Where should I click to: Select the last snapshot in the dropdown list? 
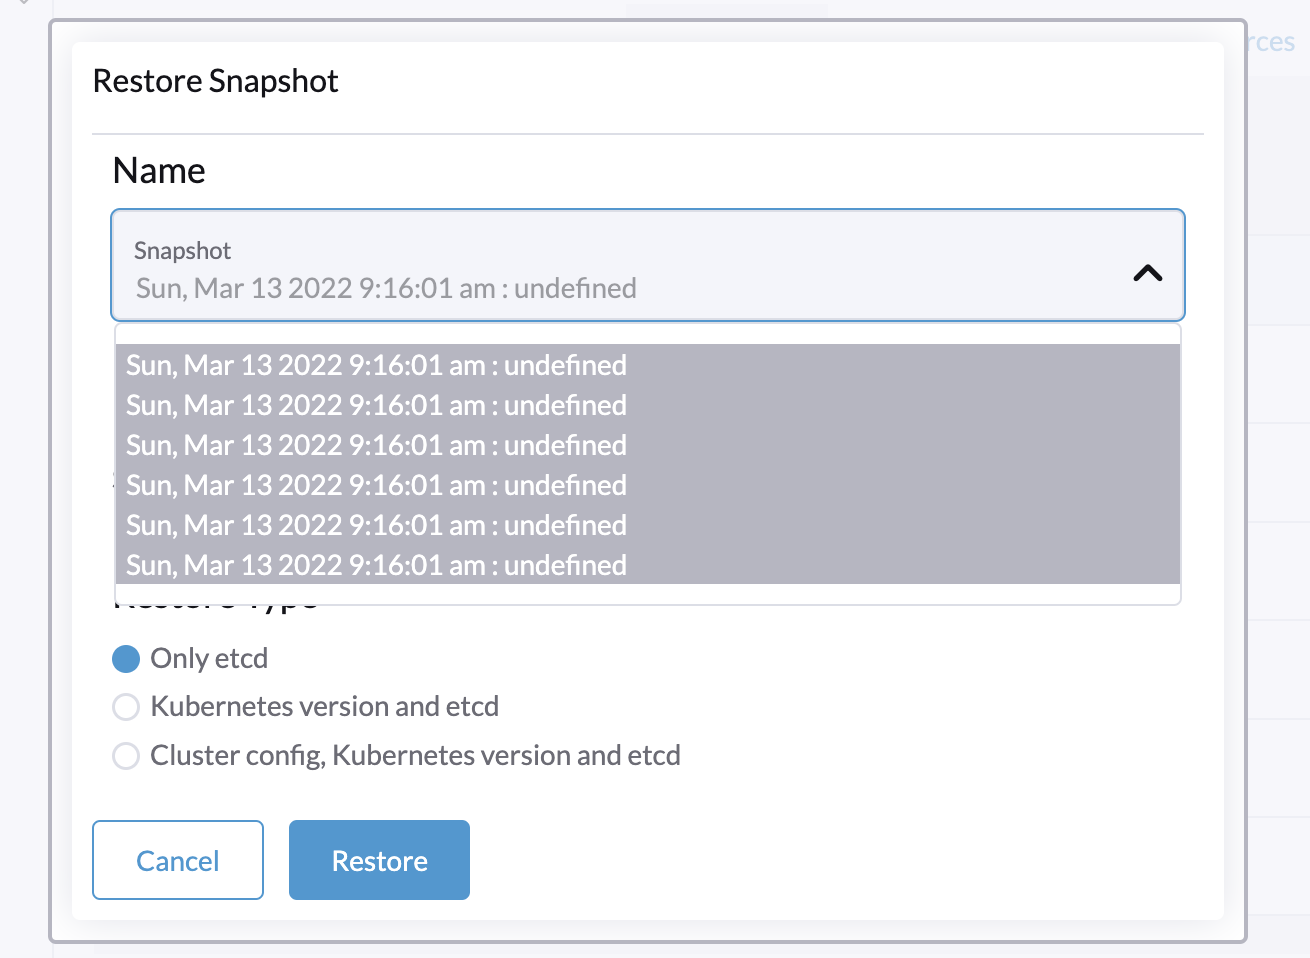375,565
